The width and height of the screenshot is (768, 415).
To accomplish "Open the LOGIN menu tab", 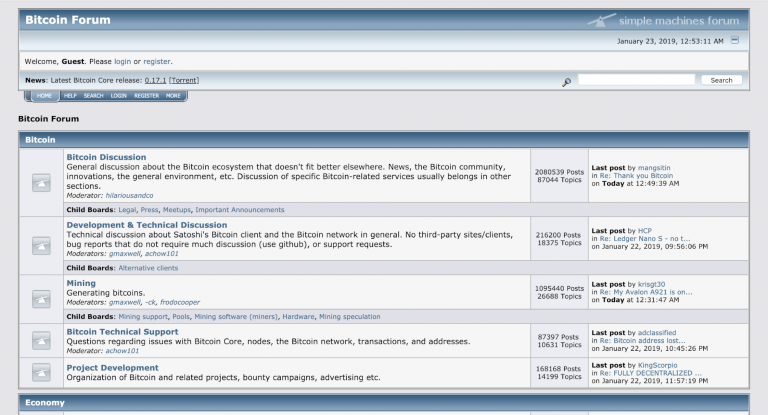I will (119, 96).
